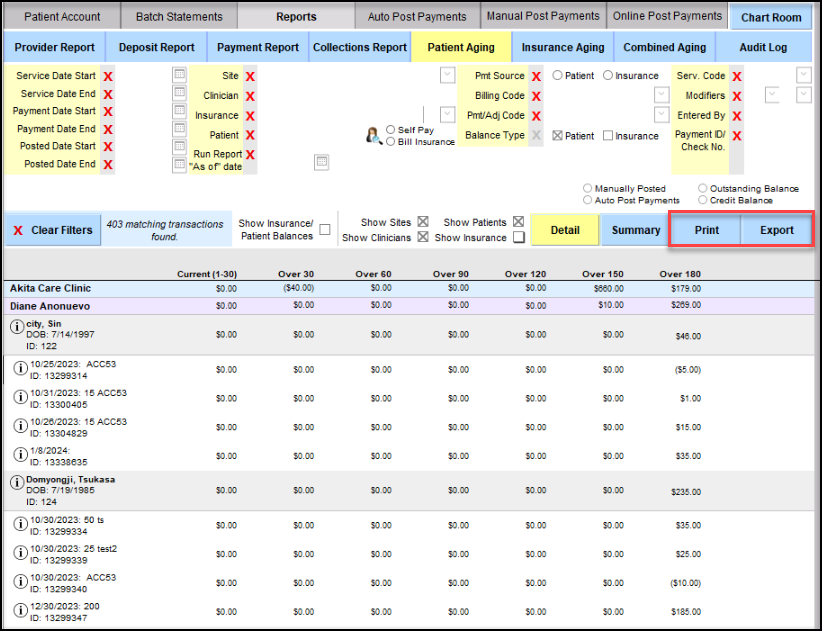The height and width of the screenshot is (631, 822).
Task: Open calendar for Service Date Start
Action: [x=179, y=75]
